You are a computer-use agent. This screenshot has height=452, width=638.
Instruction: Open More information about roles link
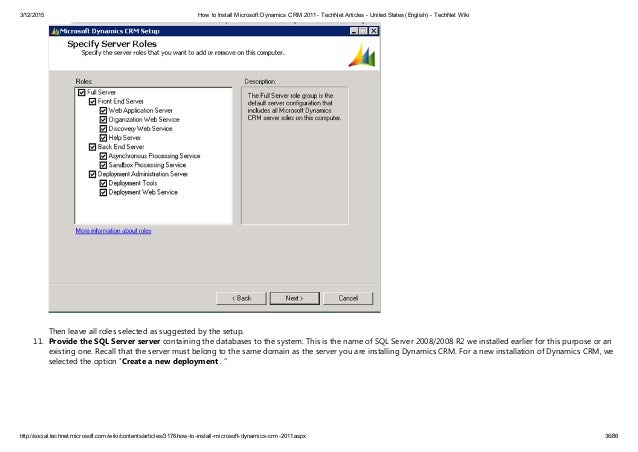(x=114, y=231)
